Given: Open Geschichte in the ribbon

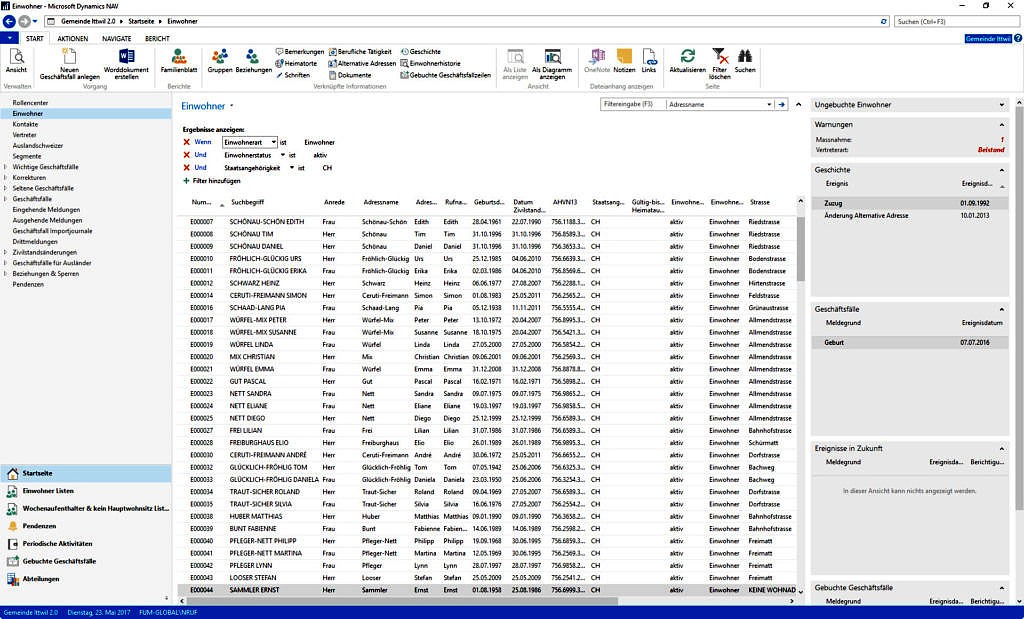Looking at the screenshot, I should tap(421, 52).
